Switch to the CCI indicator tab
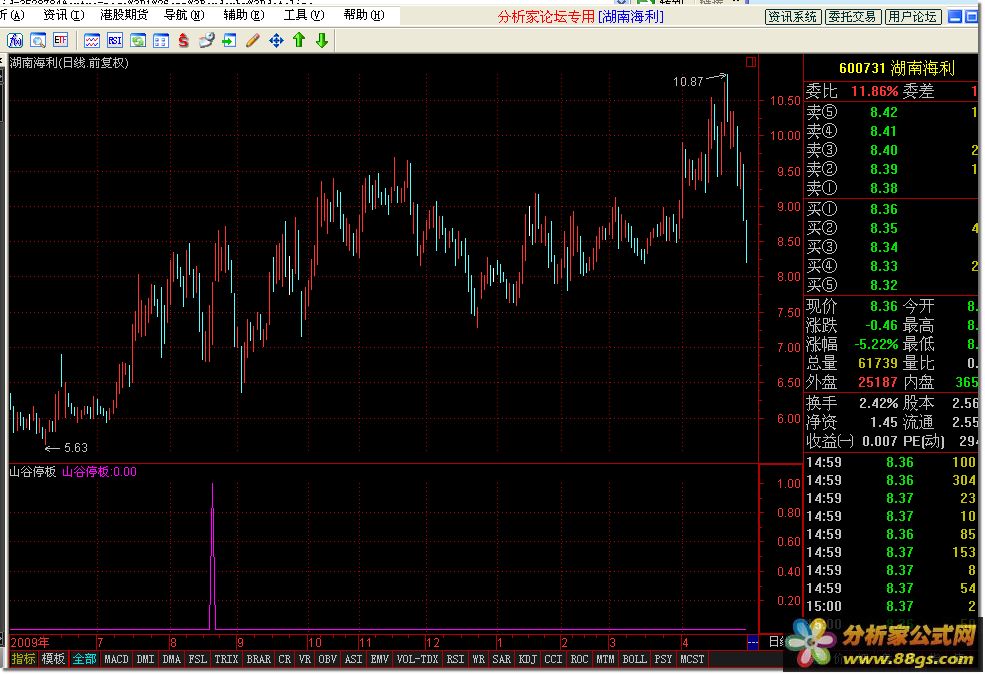985x674 pixels. click(553, 659)
